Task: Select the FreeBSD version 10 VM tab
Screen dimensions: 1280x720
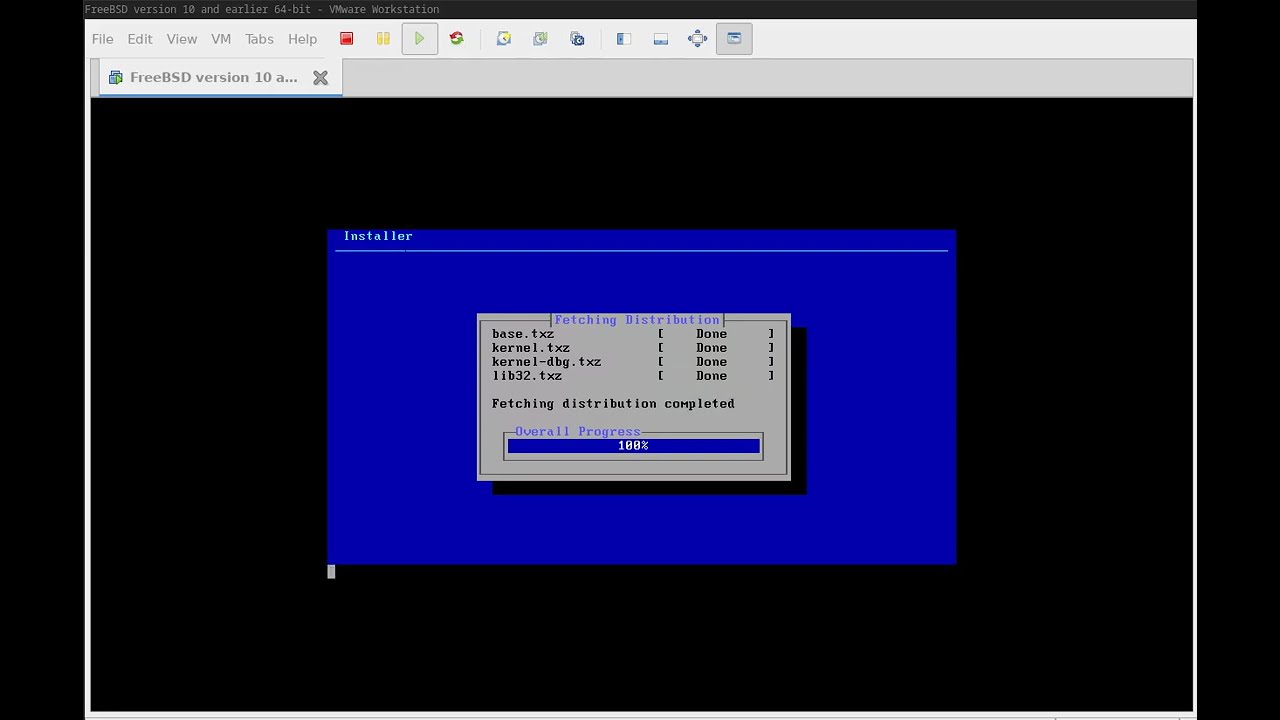Action: [x=220, y=77]
